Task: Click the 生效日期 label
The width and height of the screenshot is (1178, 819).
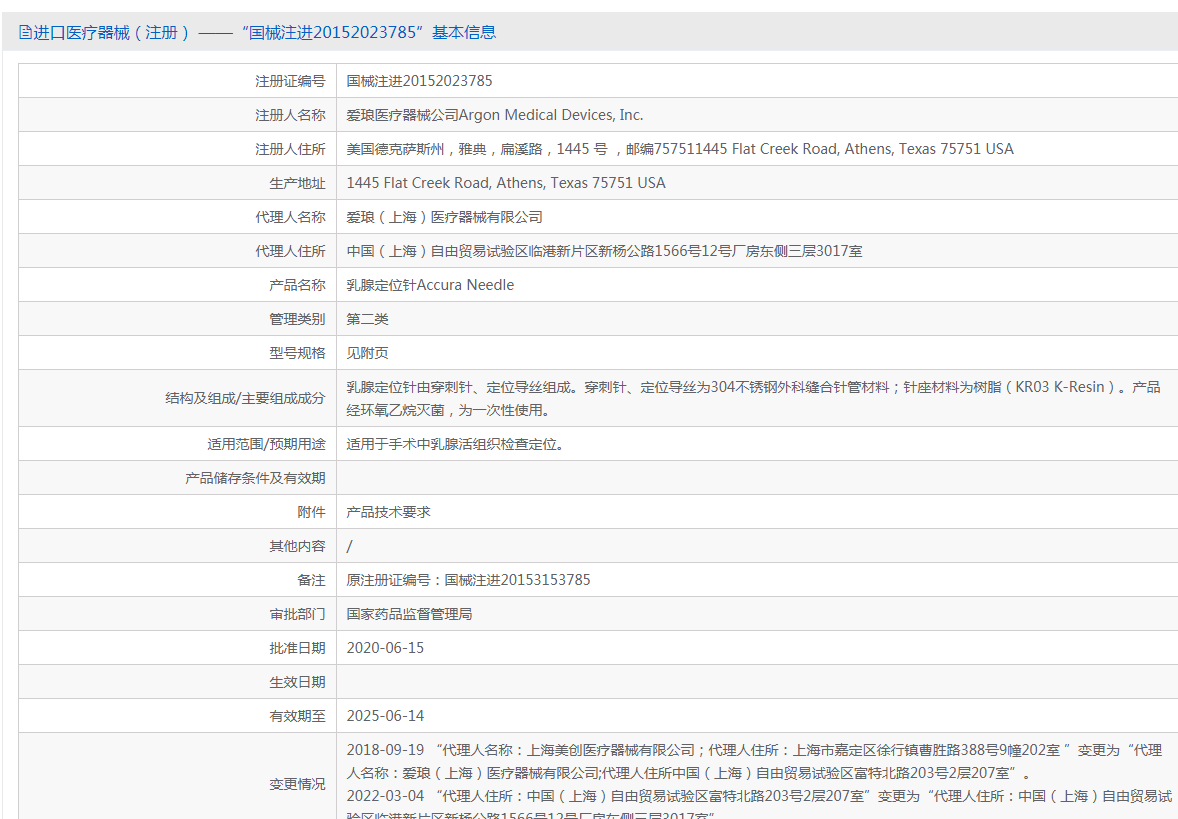Action: (x=298, y=682)
